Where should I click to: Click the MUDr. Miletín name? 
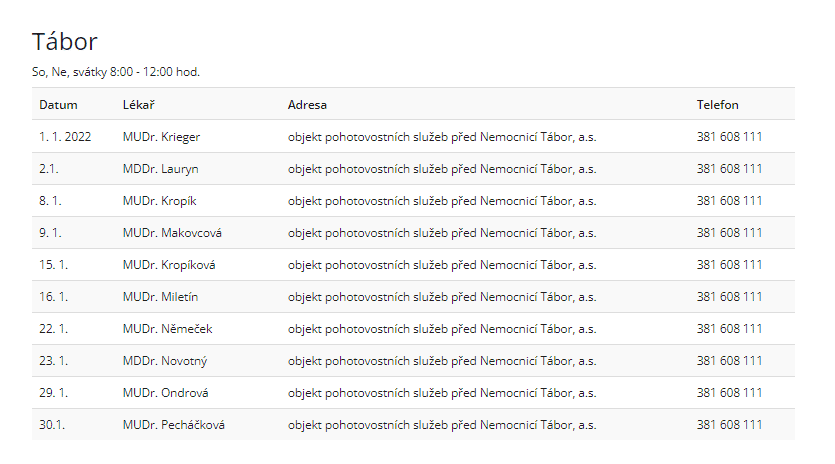[163, 297]
